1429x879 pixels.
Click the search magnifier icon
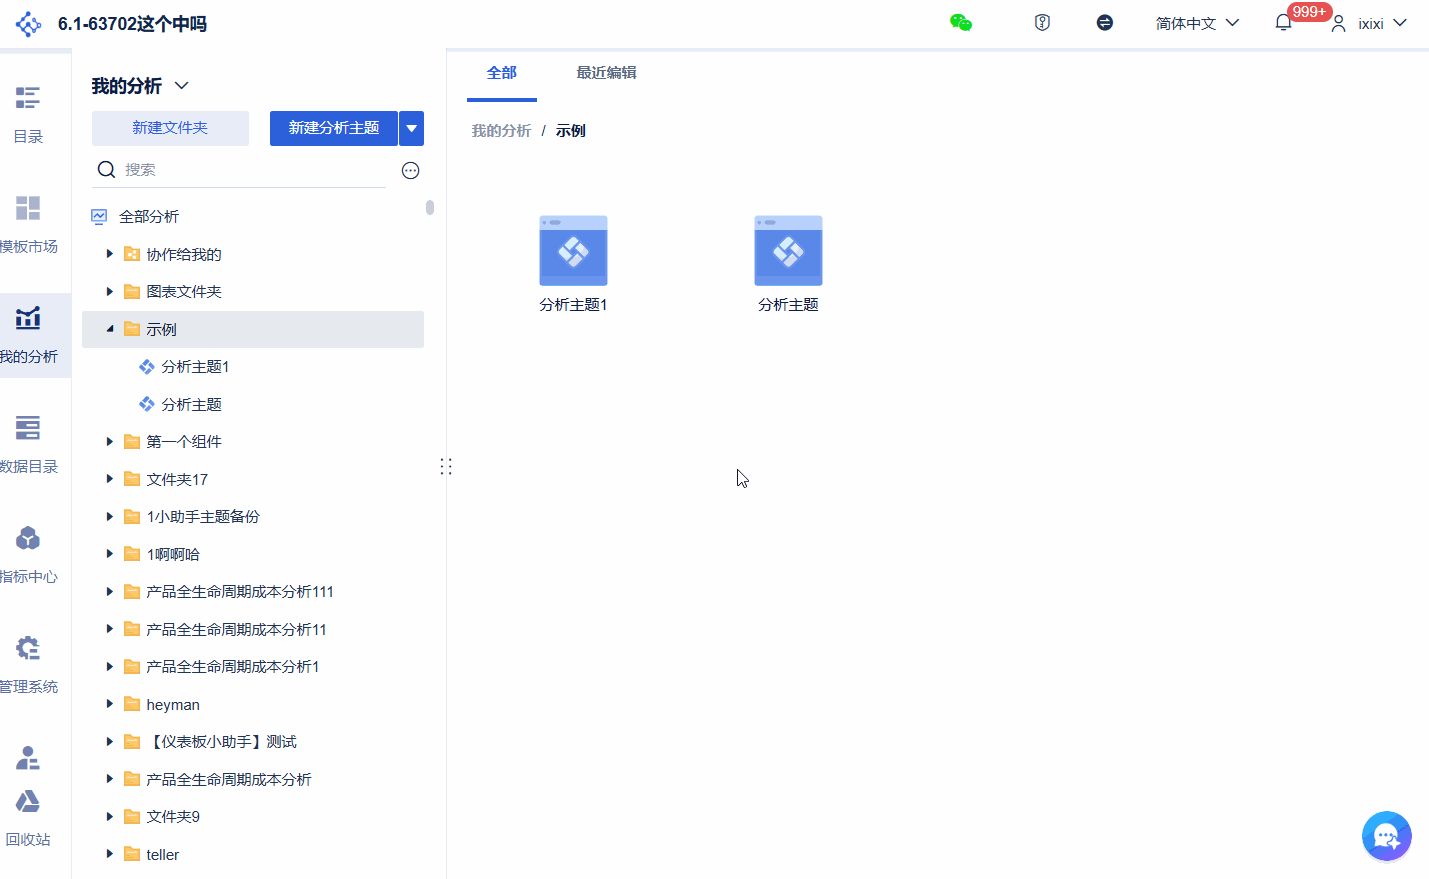point(106,170)
